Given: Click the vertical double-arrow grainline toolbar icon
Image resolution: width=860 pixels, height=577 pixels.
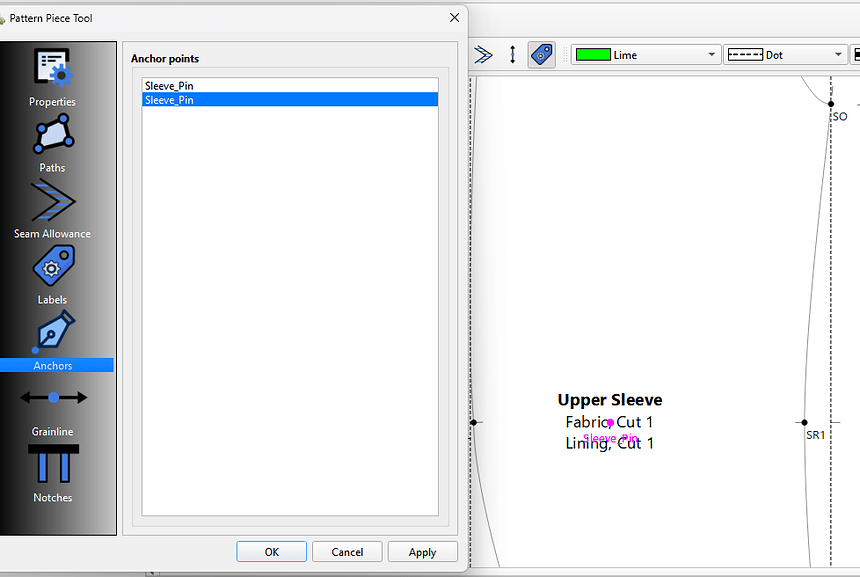Looking at the screenshot, I should (x=512, y=55).
